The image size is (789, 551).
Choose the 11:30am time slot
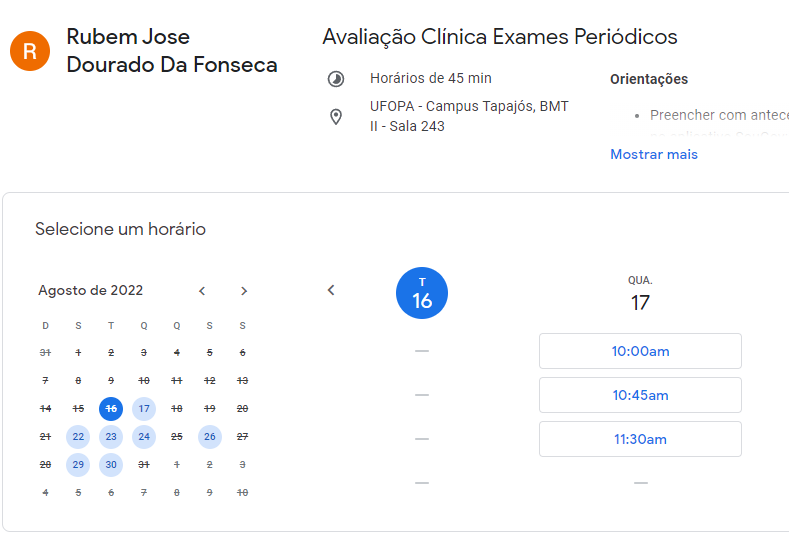[640, 439]
